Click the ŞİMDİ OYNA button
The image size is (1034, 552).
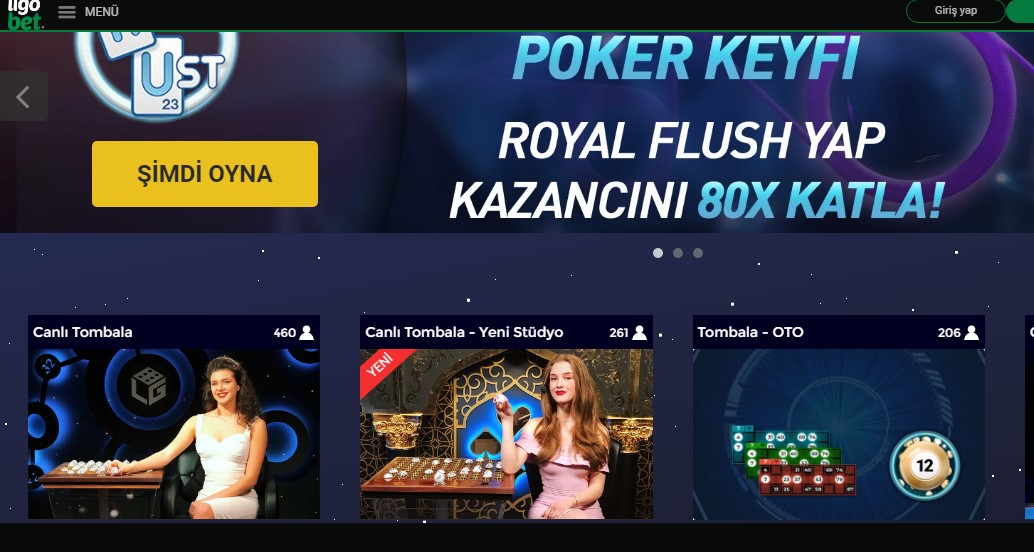click(x=204, y=174)
